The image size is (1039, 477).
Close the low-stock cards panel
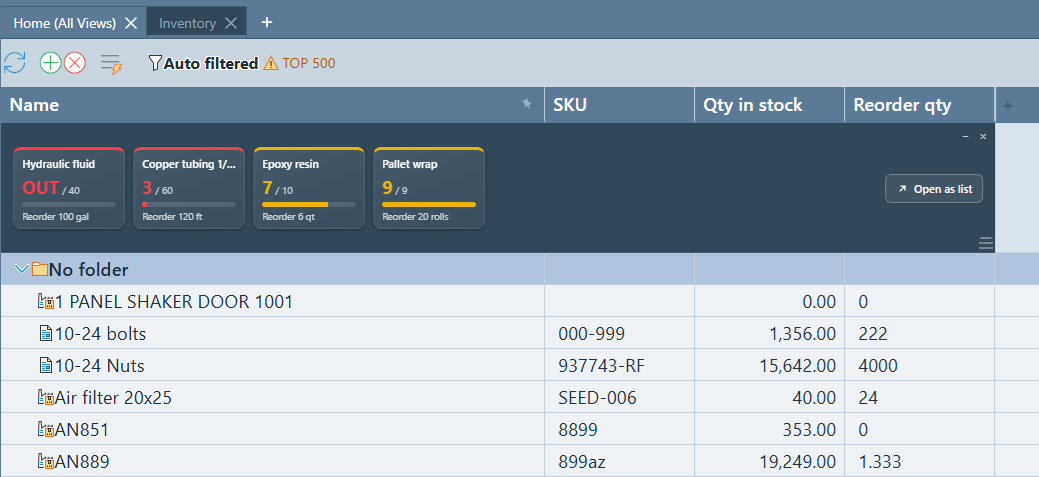tap(983, 136)
